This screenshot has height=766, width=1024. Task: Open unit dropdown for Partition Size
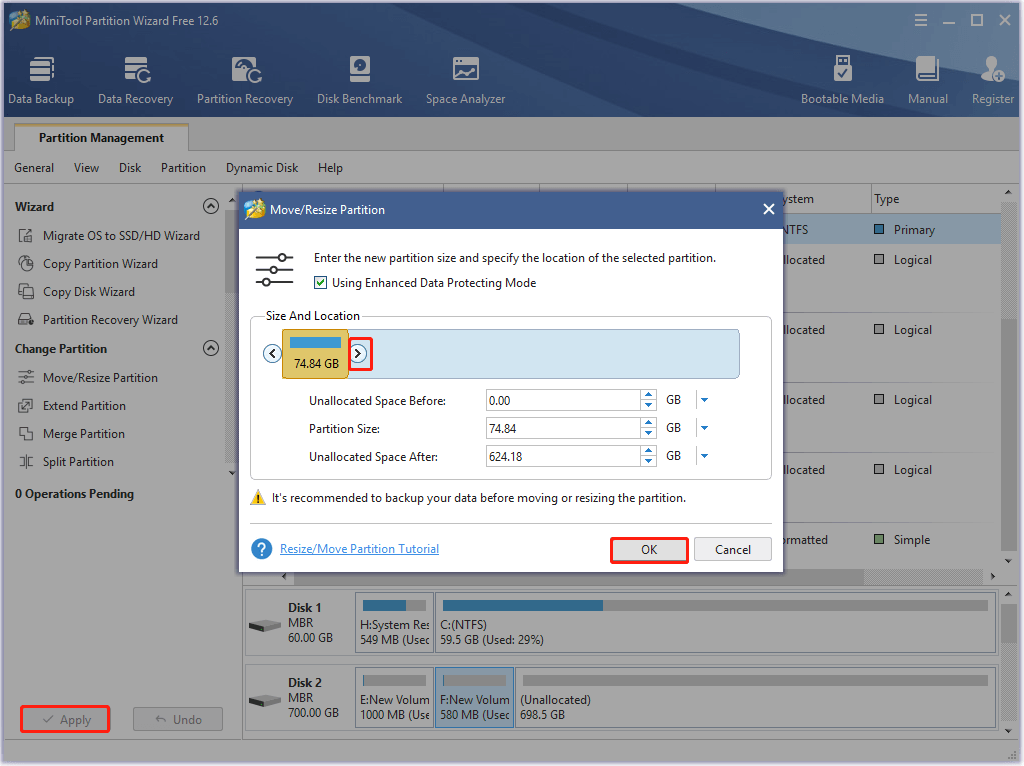[705, 428]
